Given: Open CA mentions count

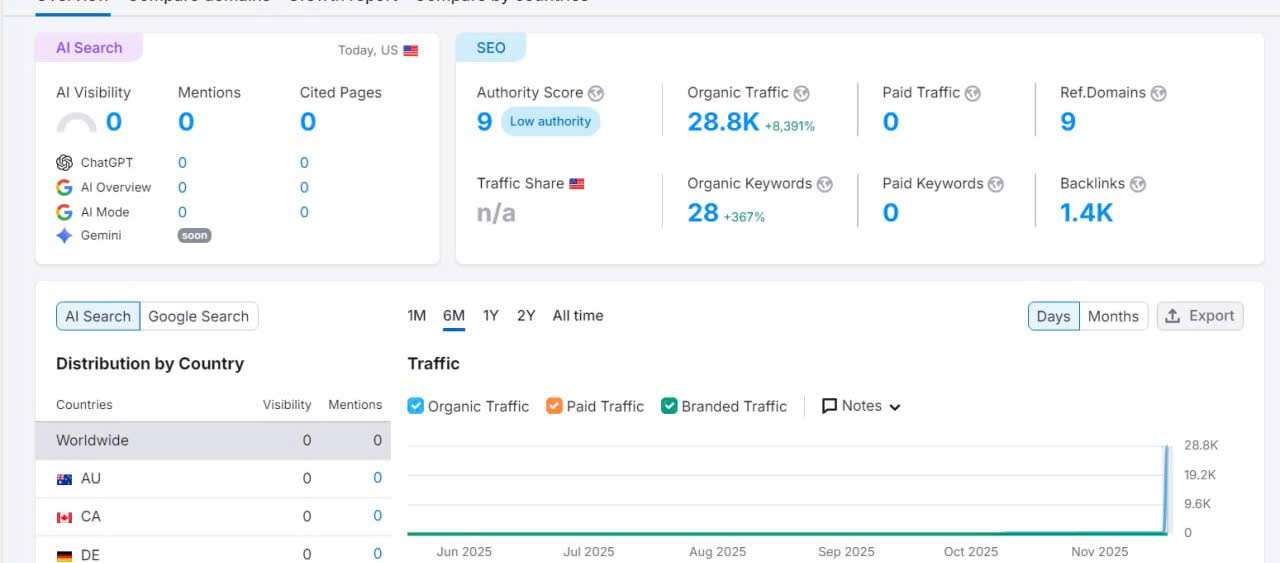Looking at the screenshot, I should point(377,517).
